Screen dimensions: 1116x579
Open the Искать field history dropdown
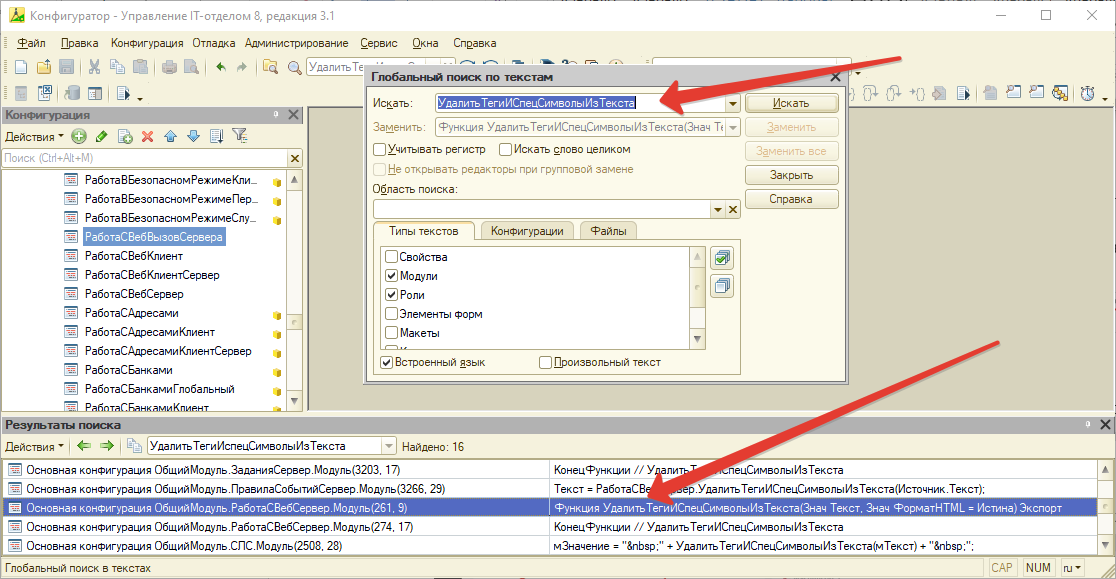[x=733, y=103]
